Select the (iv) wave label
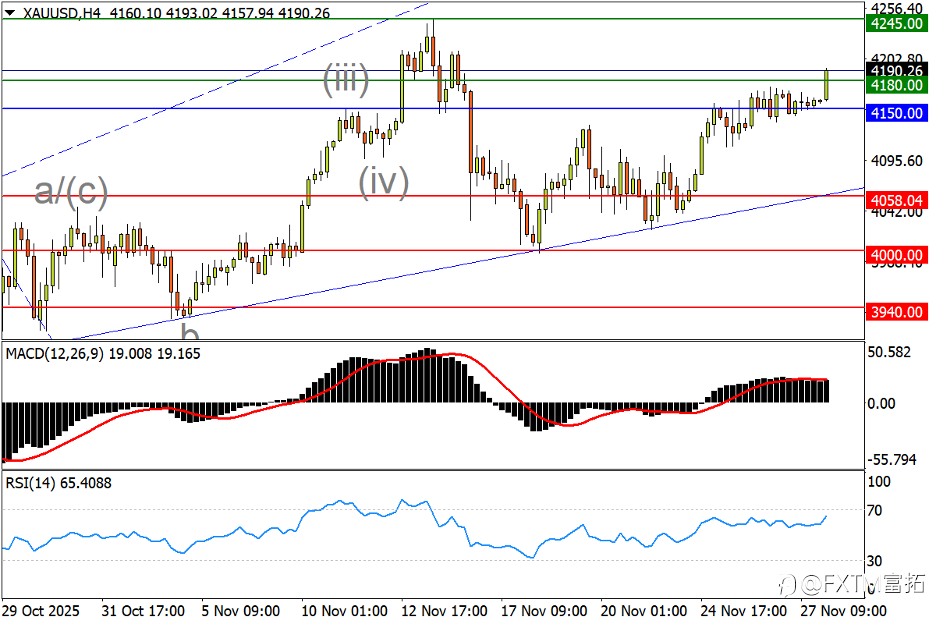The width and height of the screenshot is (936, 624). click(383, 182)
